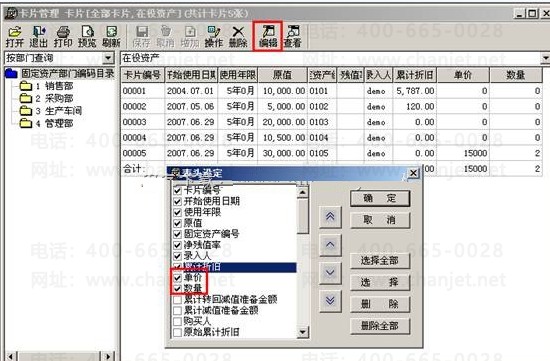Viewport: 550px width, 361px height.
Task: Click the 使用年限 column header
Action: pos(237,75)
